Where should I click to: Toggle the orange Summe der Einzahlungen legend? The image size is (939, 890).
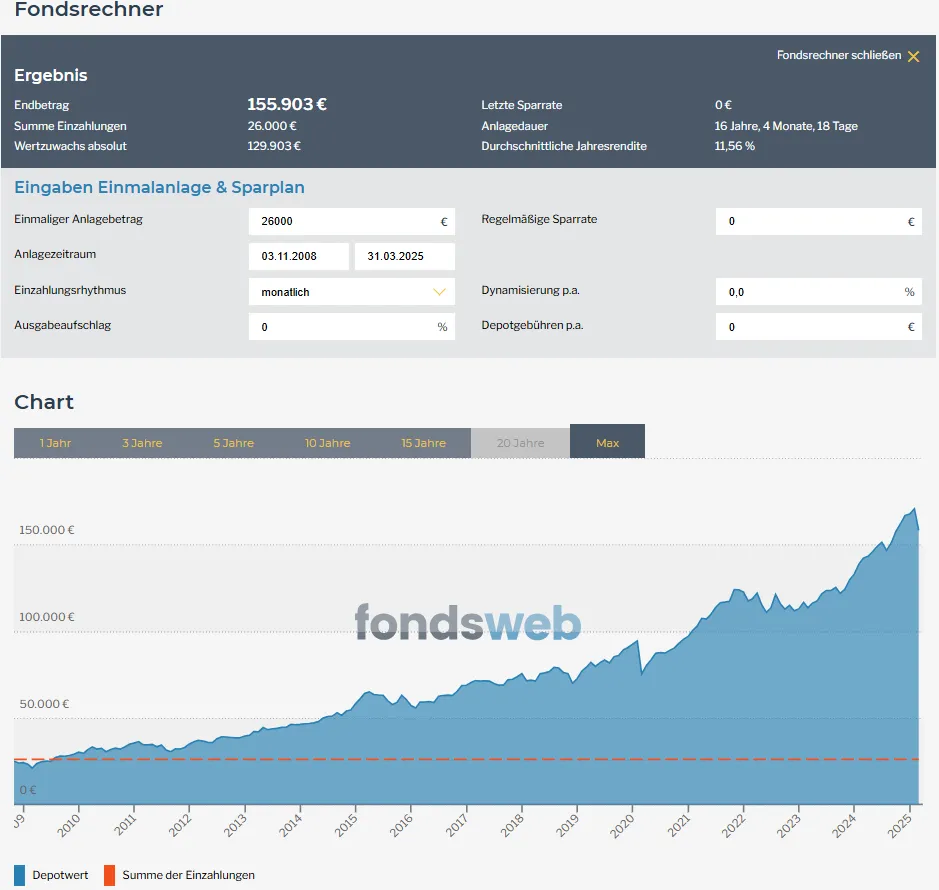tap(110, 875)
